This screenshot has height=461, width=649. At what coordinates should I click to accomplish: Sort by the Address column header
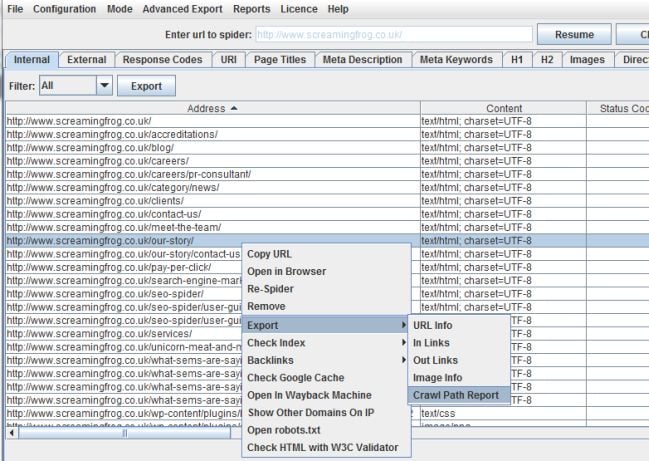point(212,108)
